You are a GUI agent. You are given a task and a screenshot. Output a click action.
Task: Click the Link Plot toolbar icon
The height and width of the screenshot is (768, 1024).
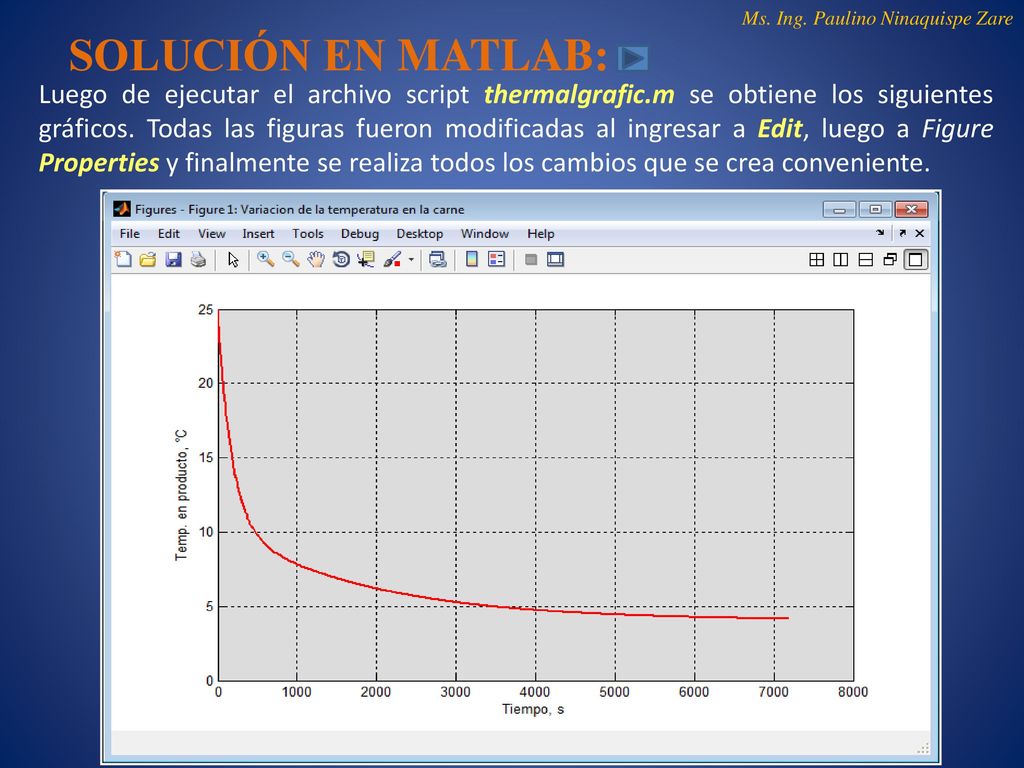click(x=438, y=260)
